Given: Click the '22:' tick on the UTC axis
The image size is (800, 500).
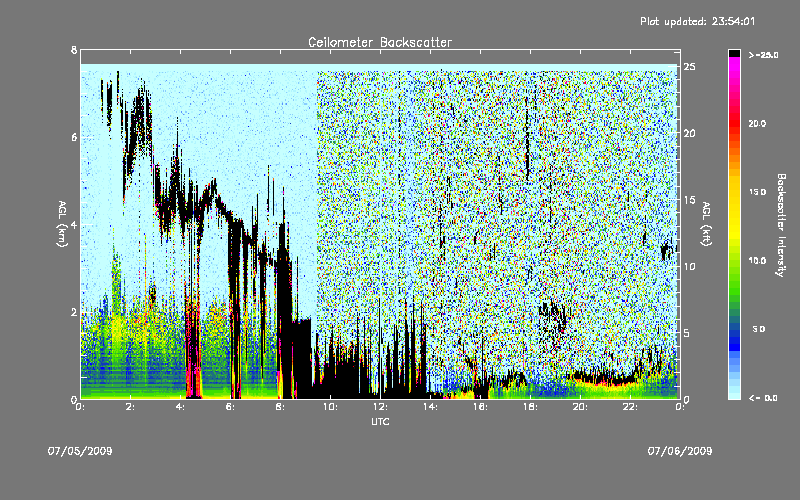Looking at the screenshot, I should point(631,407).
